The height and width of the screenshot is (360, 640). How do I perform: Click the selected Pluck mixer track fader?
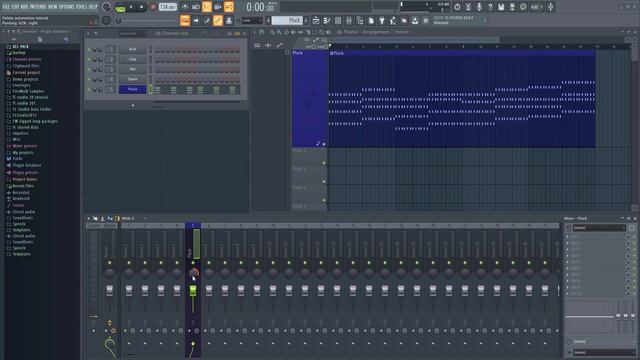(193, 290)
